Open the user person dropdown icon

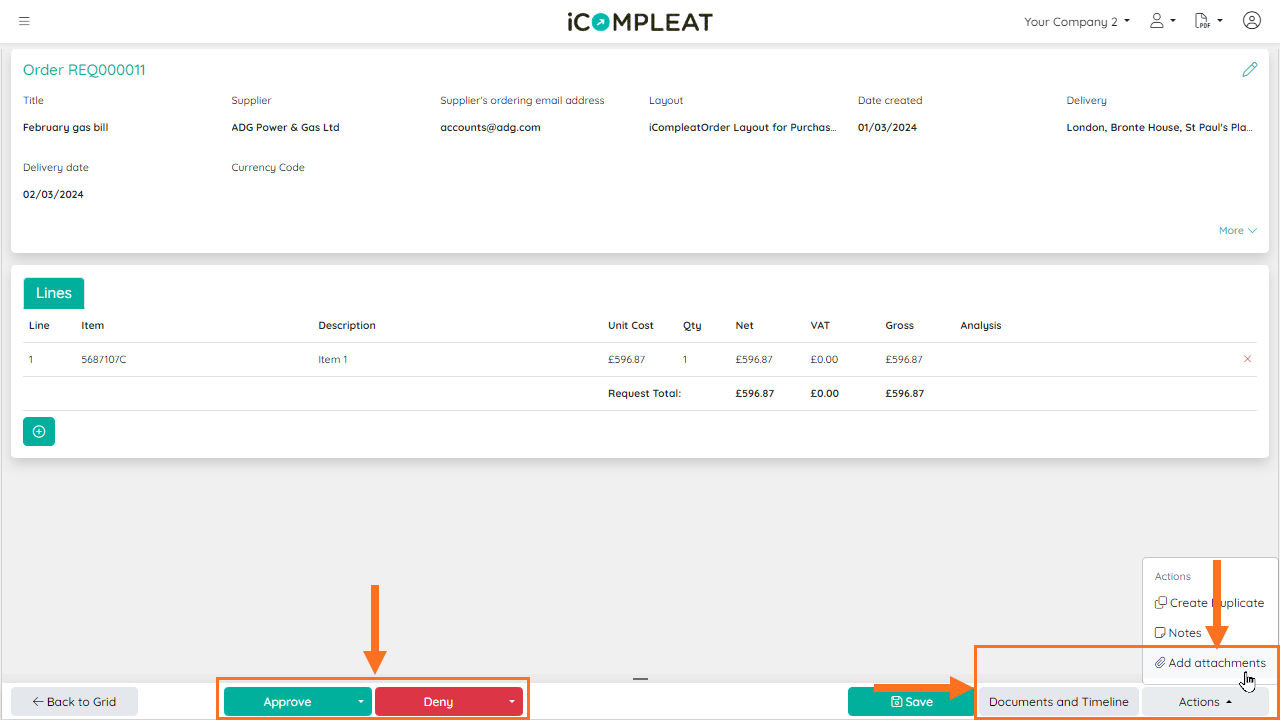[x=1162, y=21]
